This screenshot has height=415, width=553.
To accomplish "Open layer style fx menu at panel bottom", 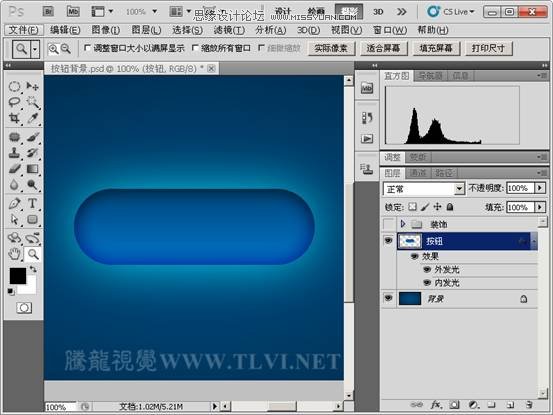I will tap(436, 405).
